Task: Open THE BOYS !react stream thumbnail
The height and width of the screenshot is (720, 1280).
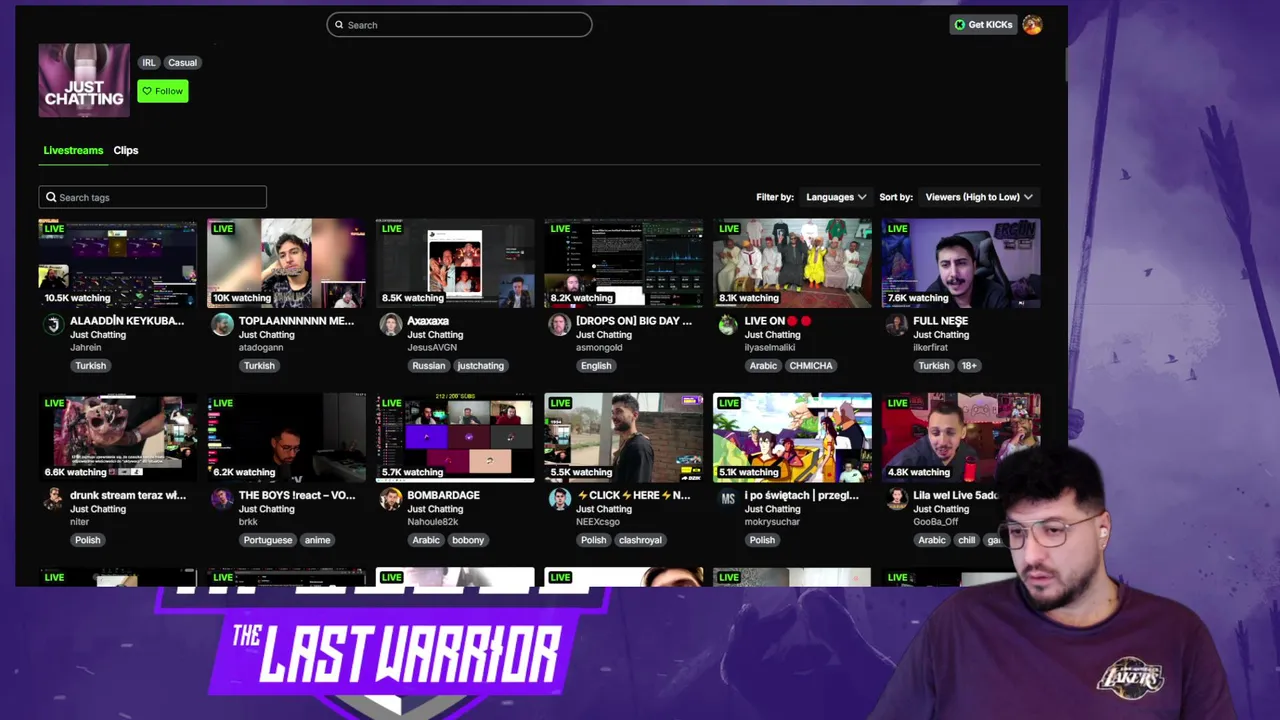Action: (x=286, y=437)
